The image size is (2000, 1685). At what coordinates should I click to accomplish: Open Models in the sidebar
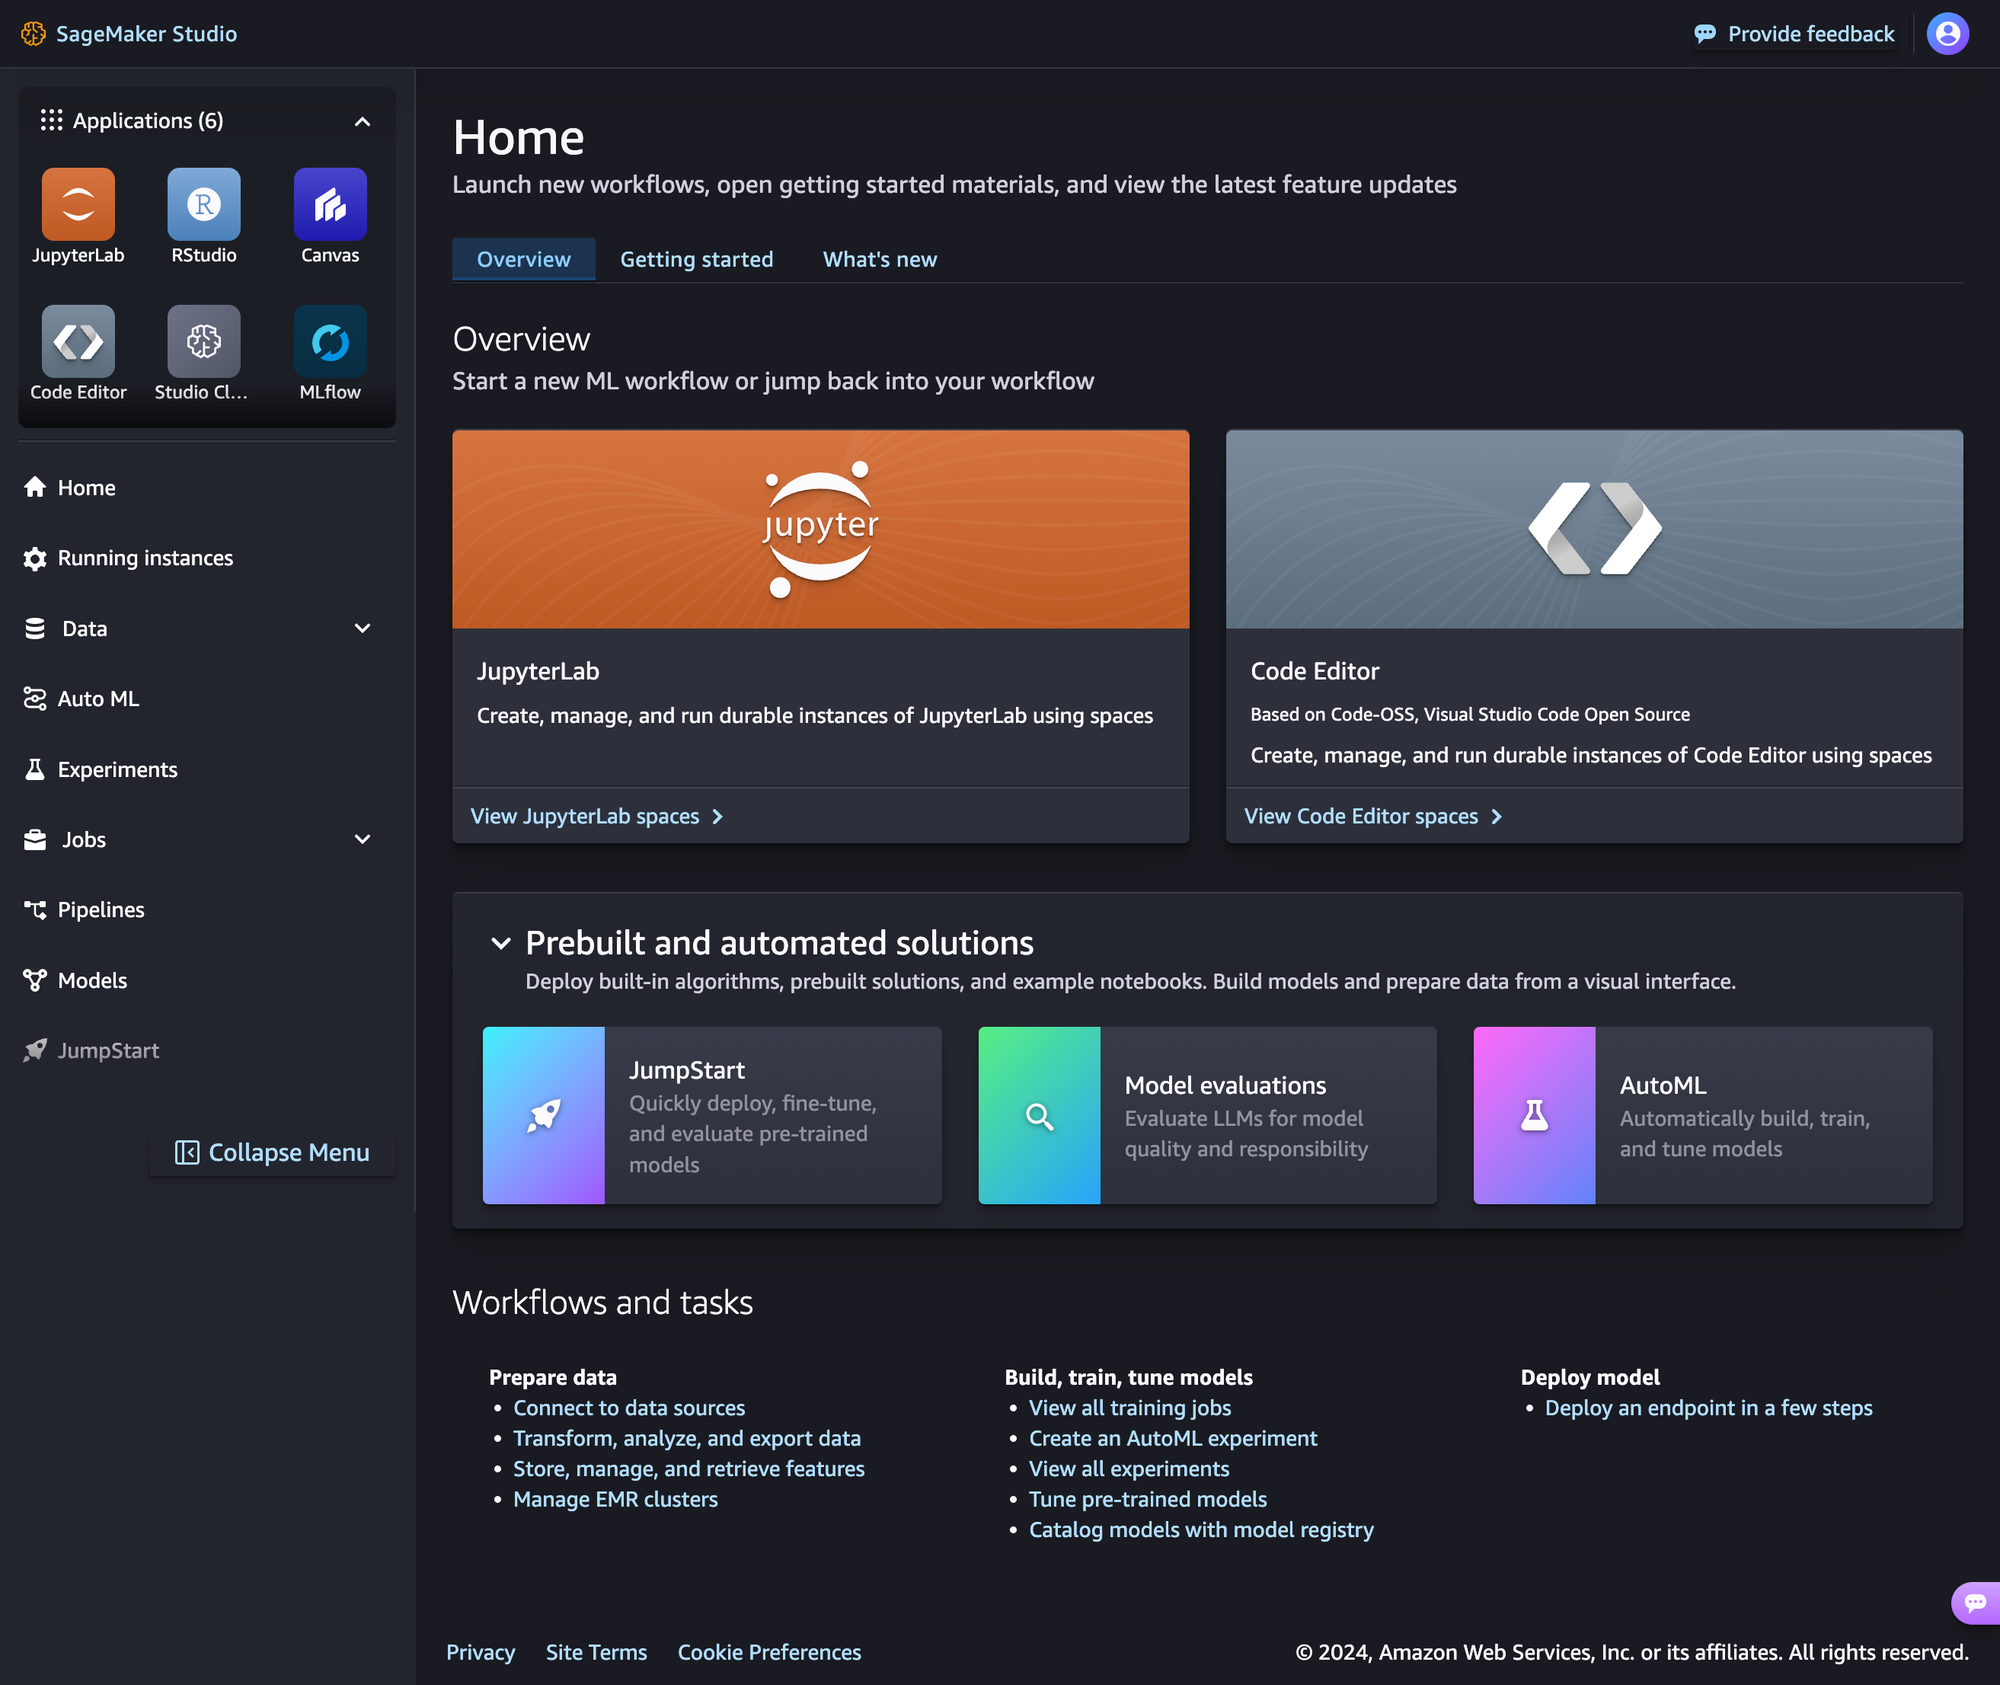point(93,980)
